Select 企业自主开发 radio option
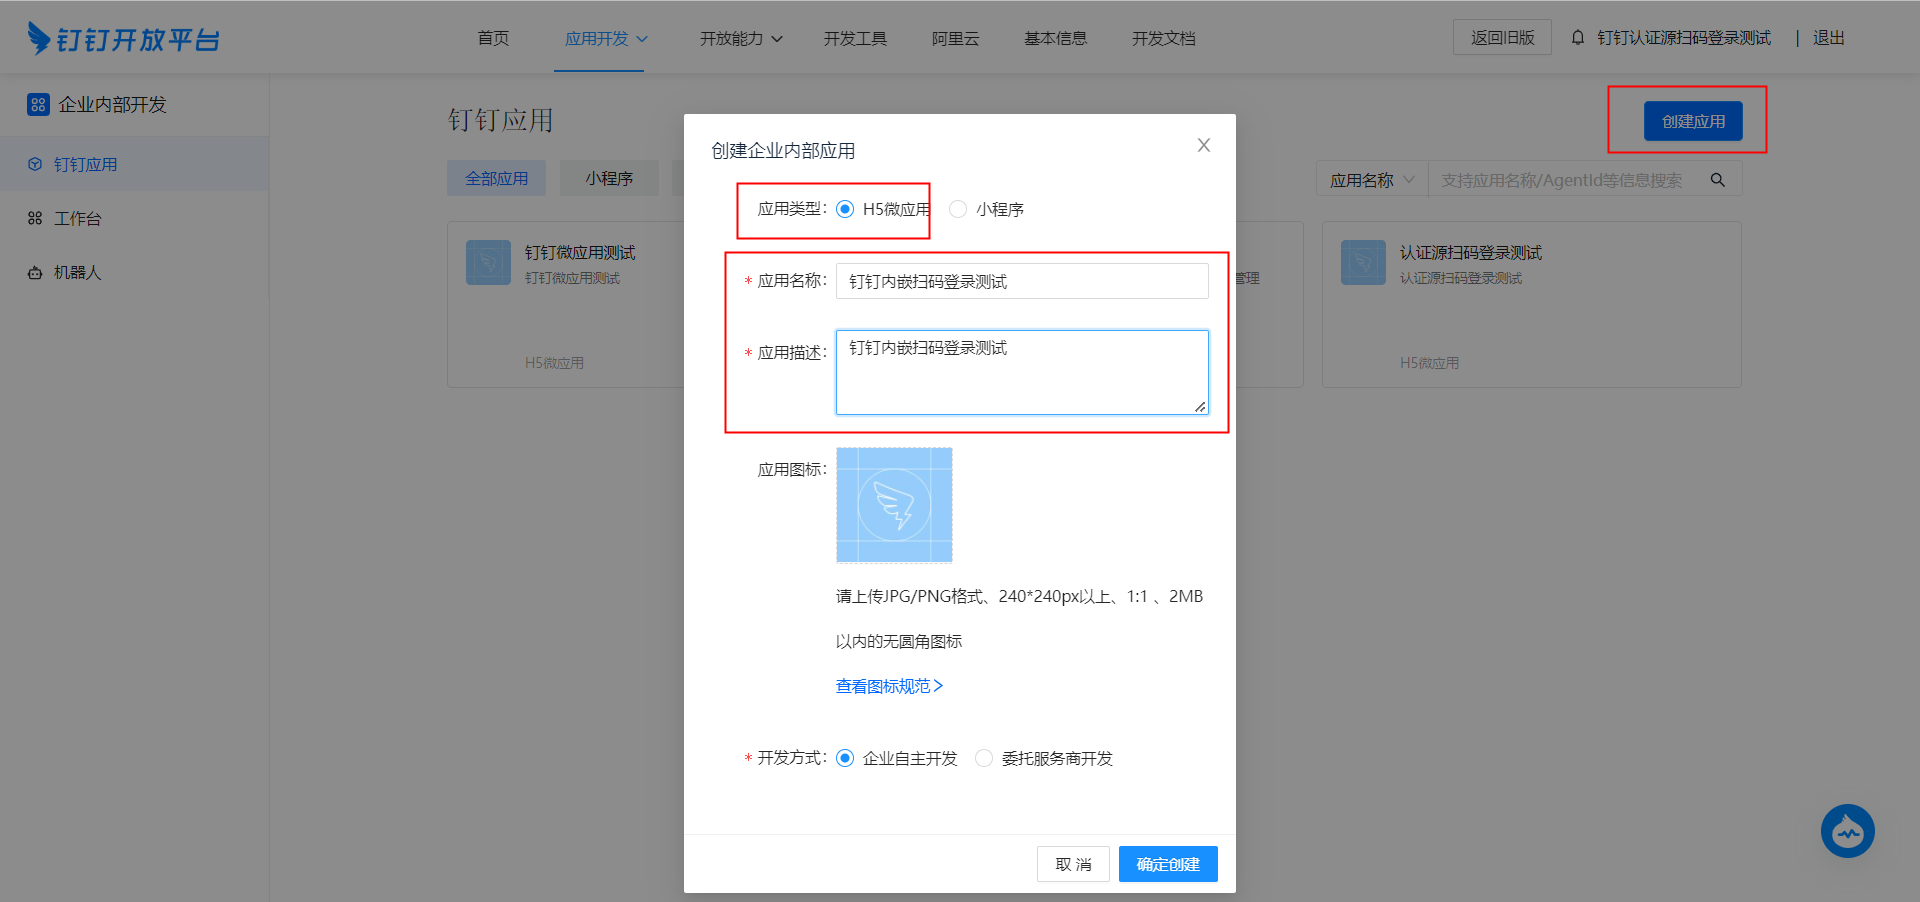The height and width of the screenshot is (902, 1920). pos(845,758)
